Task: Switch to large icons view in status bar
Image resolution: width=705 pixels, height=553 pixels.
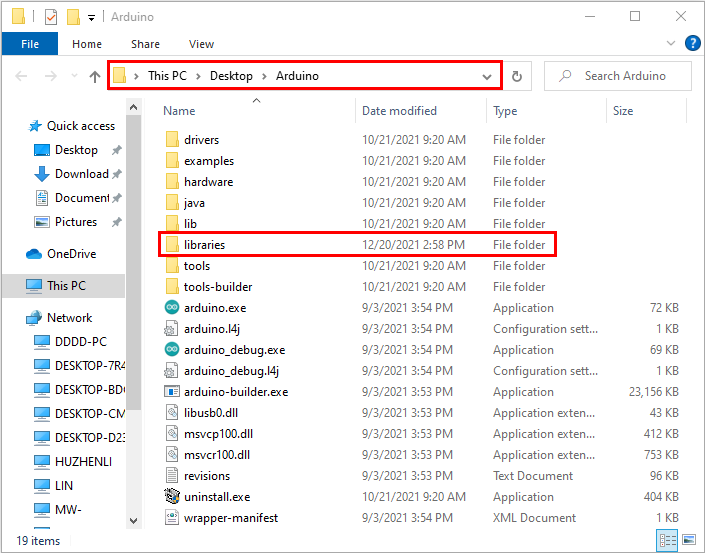Action: click(689, 540)
